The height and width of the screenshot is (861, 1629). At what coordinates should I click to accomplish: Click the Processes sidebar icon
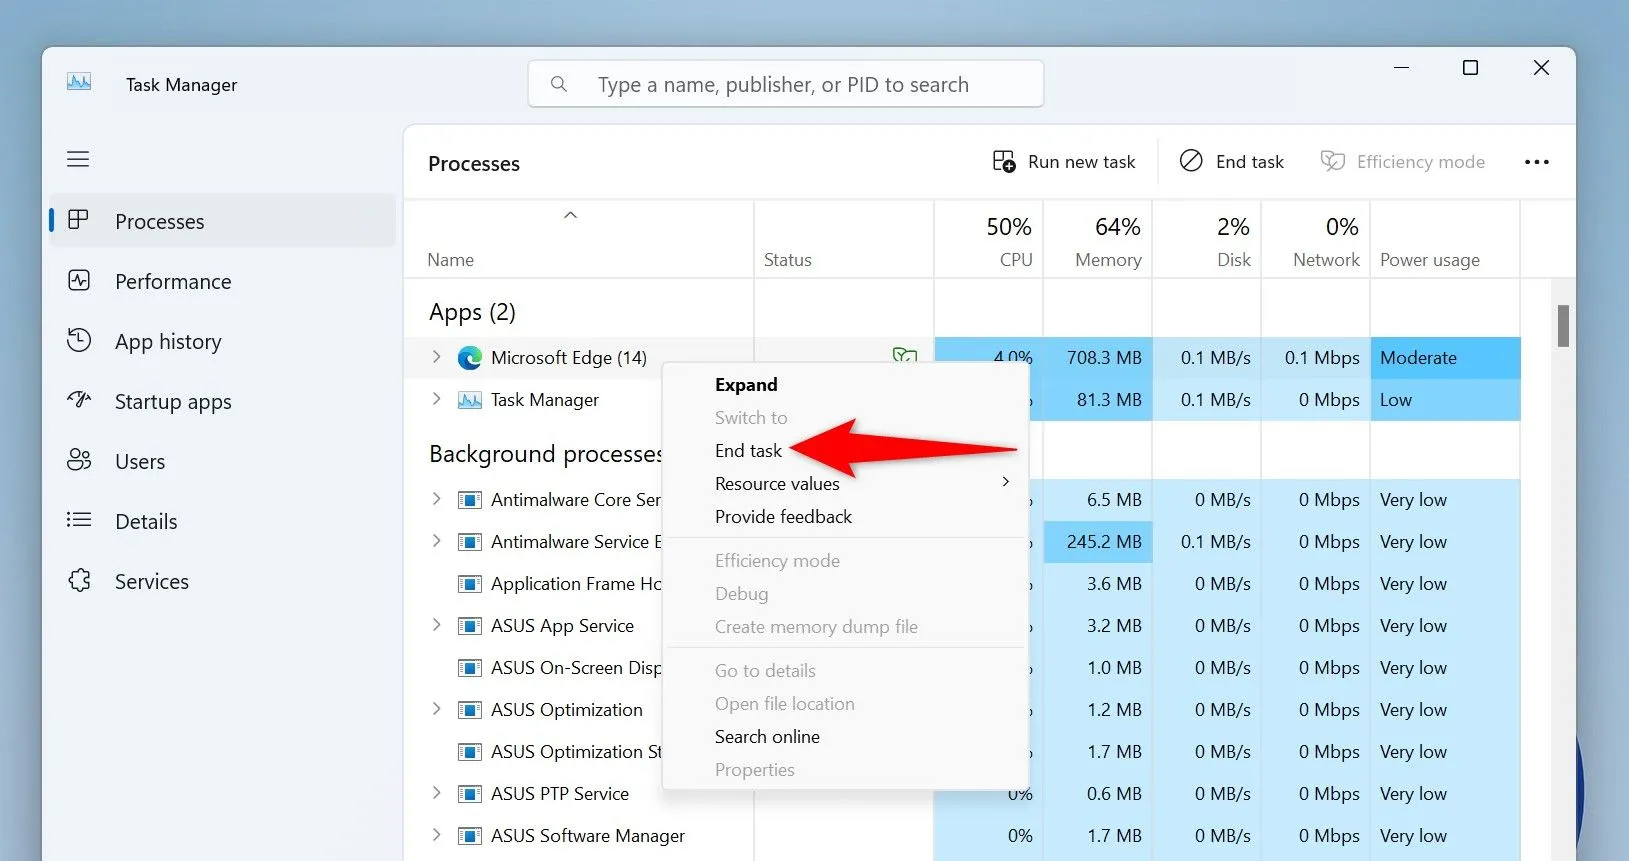click(x=78, y=220)
